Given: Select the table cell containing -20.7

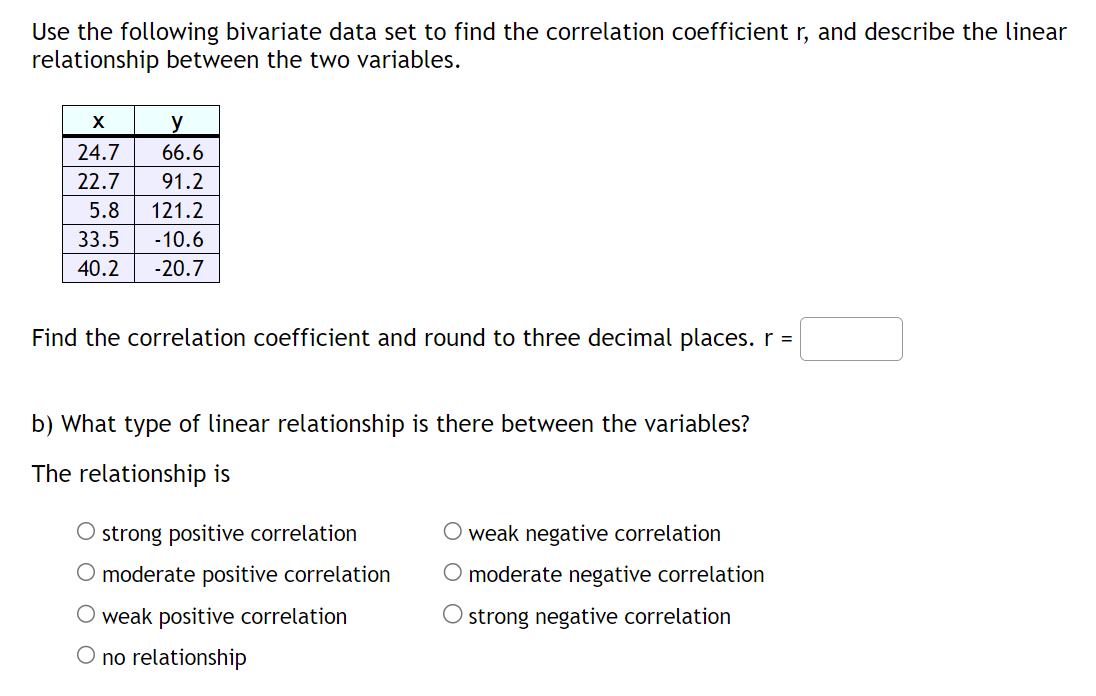Looking at the screenshot, I should (177, 268).
